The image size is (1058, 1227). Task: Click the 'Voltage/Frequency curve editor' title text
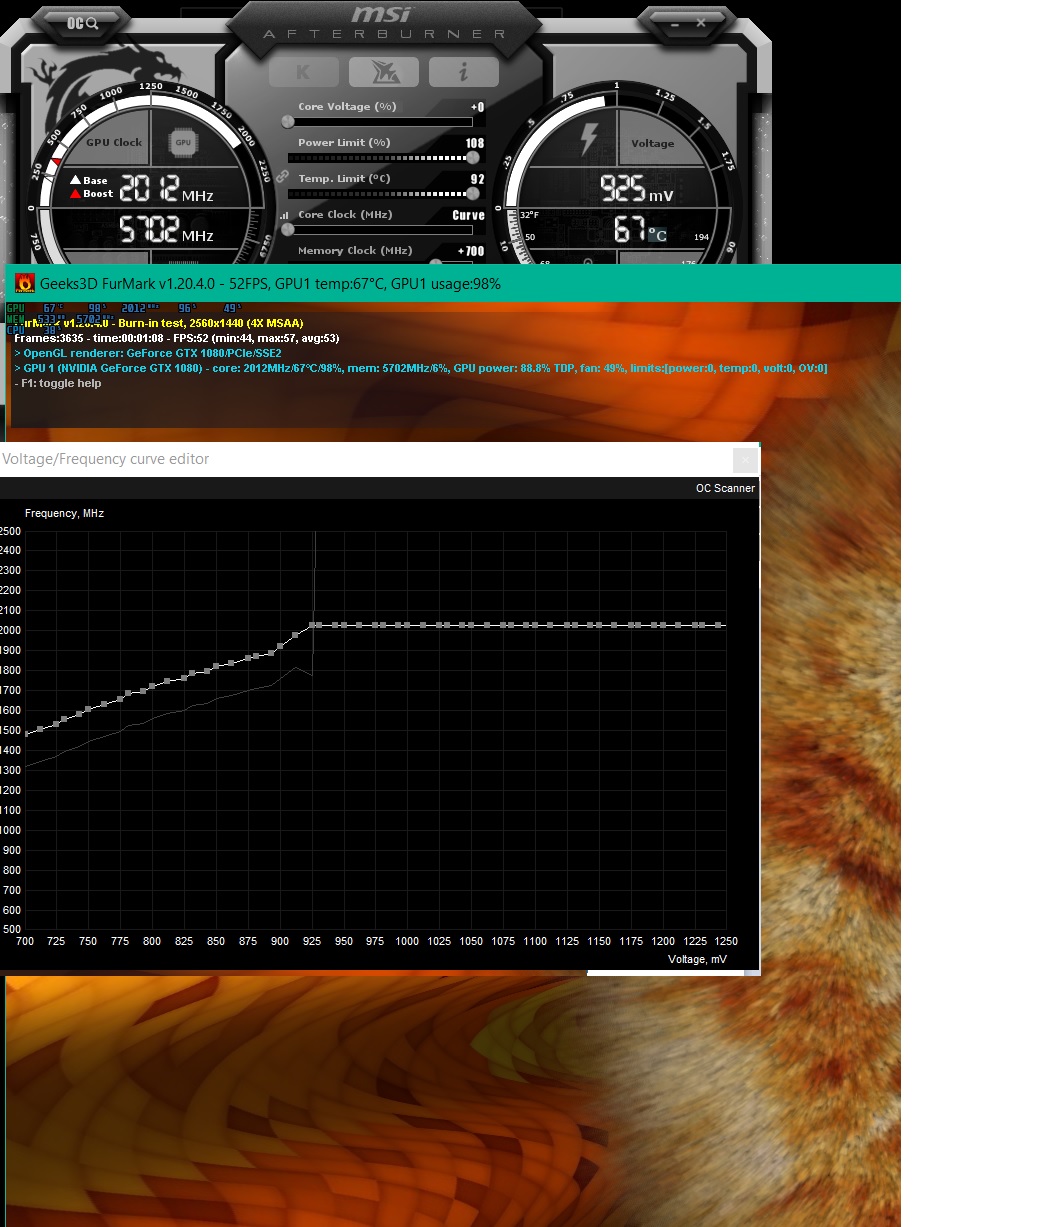pyautogui.click(x=106, y=459)
